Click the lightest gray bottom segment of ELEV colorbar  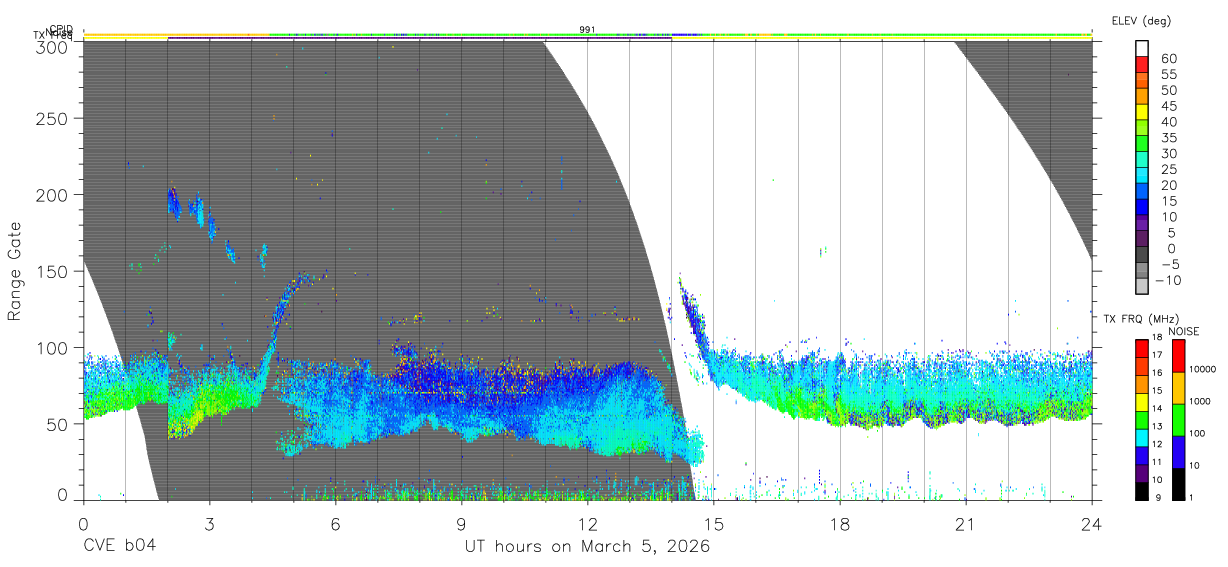click(x=1142, y=285)
